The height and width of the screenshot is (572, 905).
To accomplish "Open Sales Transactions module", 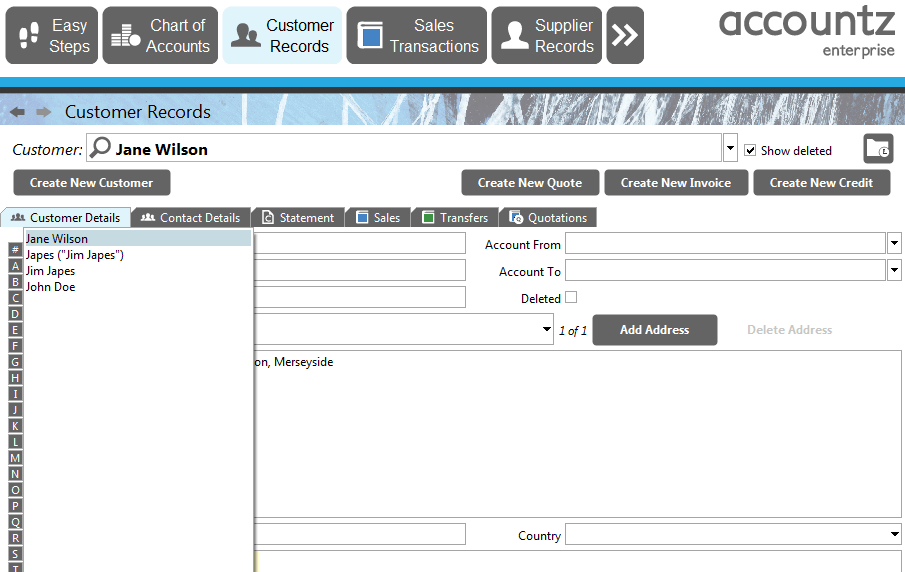I will pyautogui.click(x=417, y=35).
